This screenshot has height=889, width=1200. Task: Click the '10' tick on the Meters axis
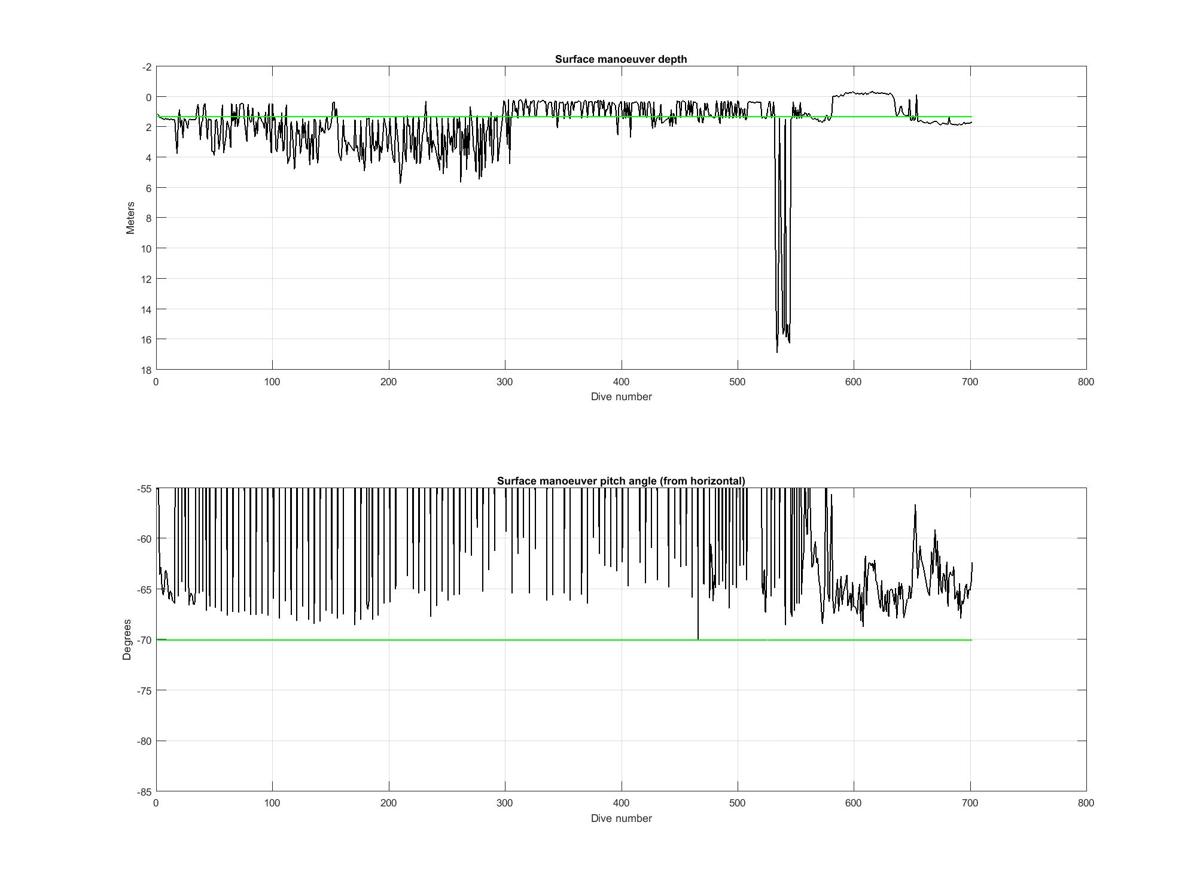click(x=146, y=248)
